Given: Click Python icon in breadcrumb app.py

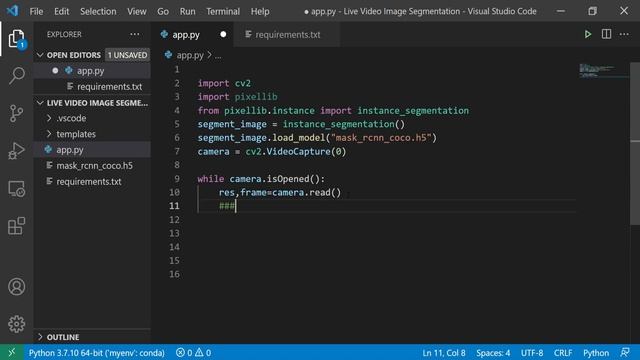Looking at the screenshot, I should coord(168,55).
